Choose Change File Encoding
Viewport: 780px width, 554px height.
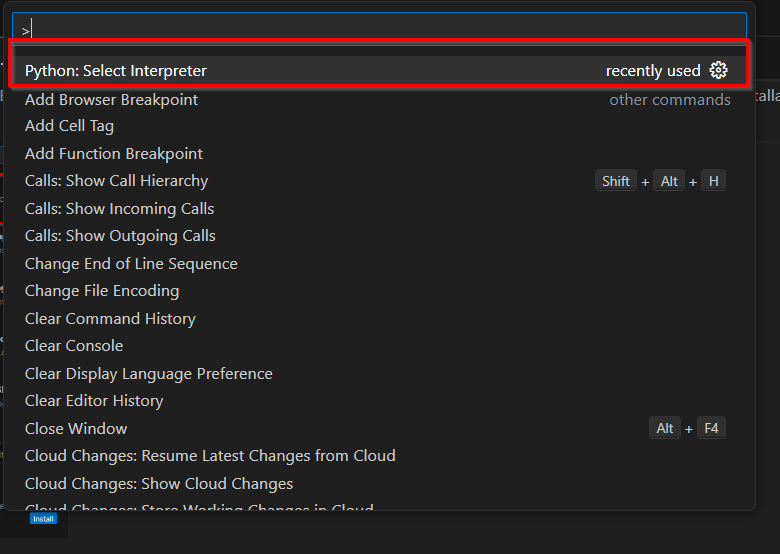pos(379,291)
